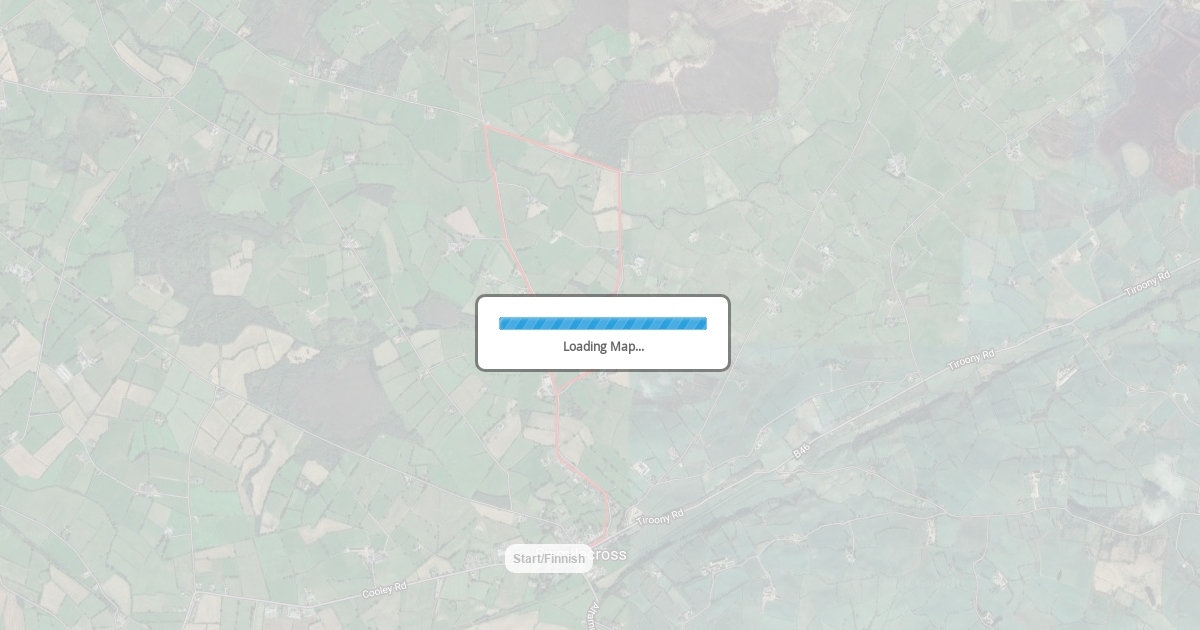
Task: Select the Cooley Rd road label
Action: 384,591
